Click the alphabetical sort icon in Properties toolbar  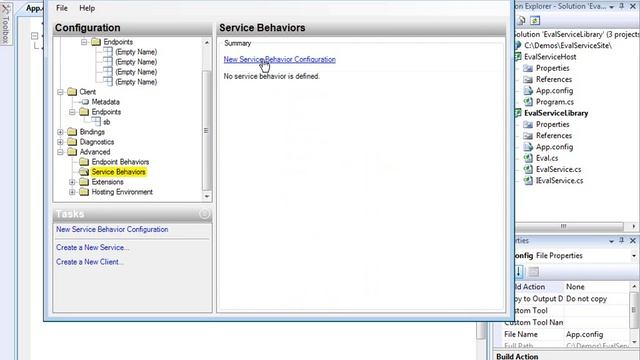519,272
